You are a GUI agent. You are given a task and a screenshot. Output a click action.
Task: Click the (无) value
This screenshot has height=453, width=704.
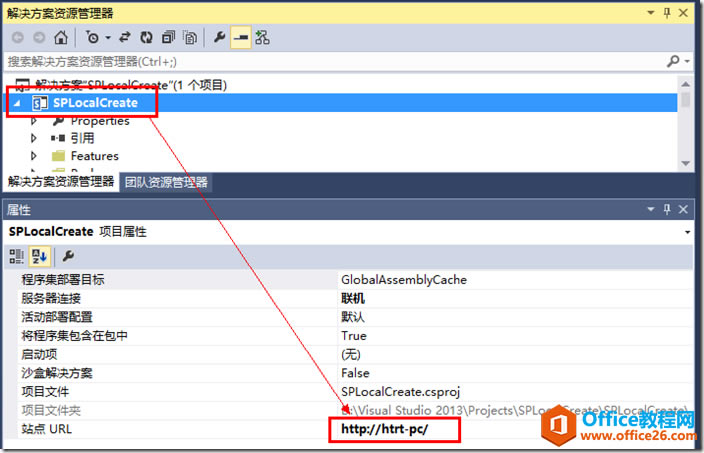pos(351,354)
